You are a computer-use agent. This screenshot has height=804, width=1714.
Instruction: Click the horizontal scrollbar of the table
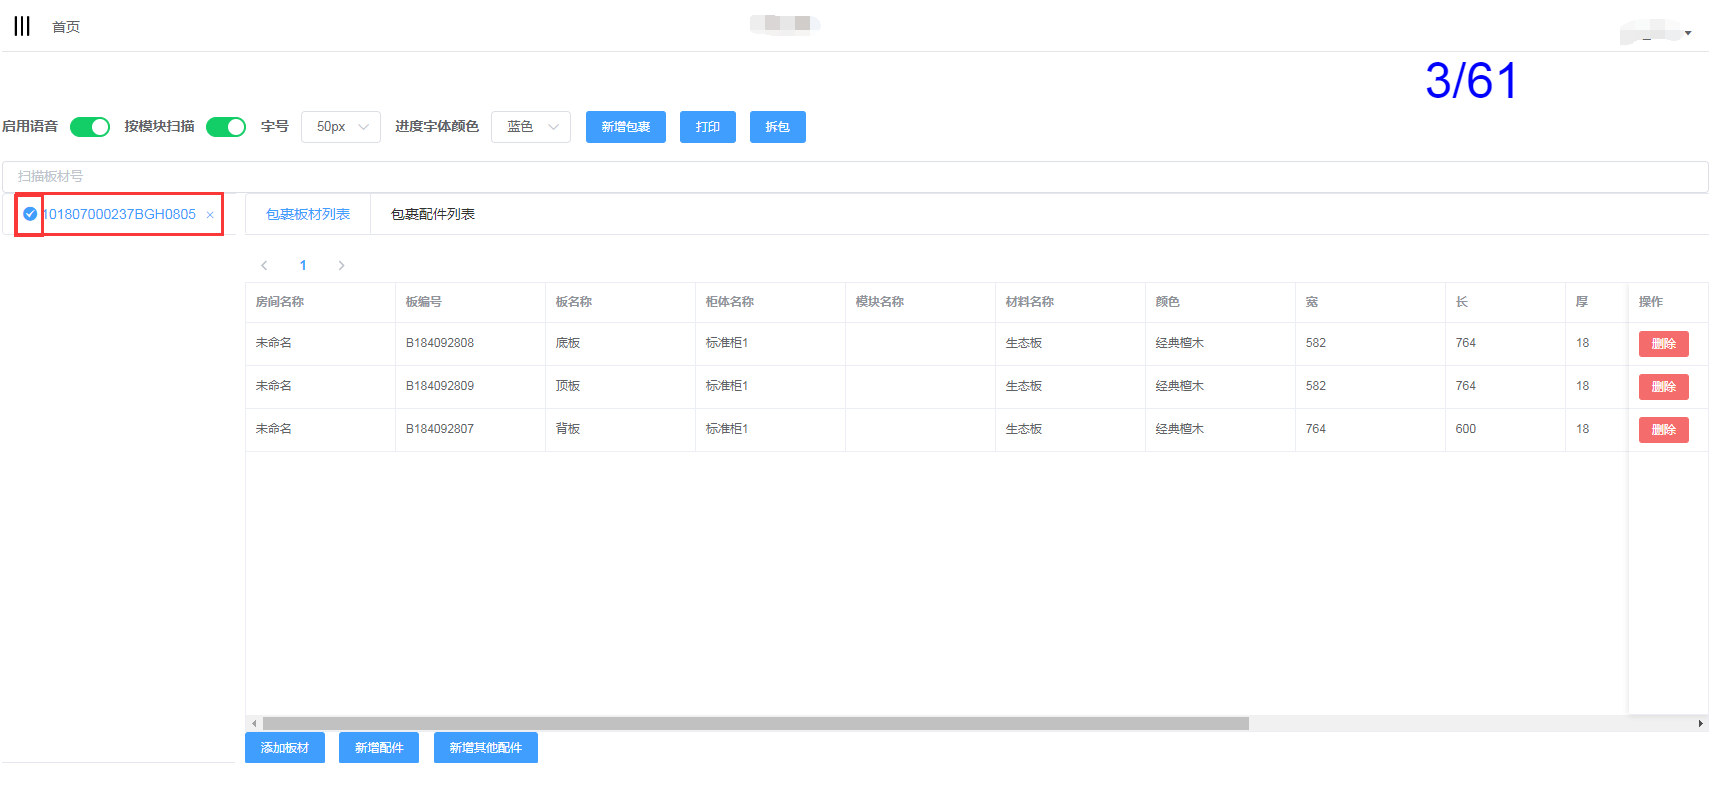pos(755,723)
